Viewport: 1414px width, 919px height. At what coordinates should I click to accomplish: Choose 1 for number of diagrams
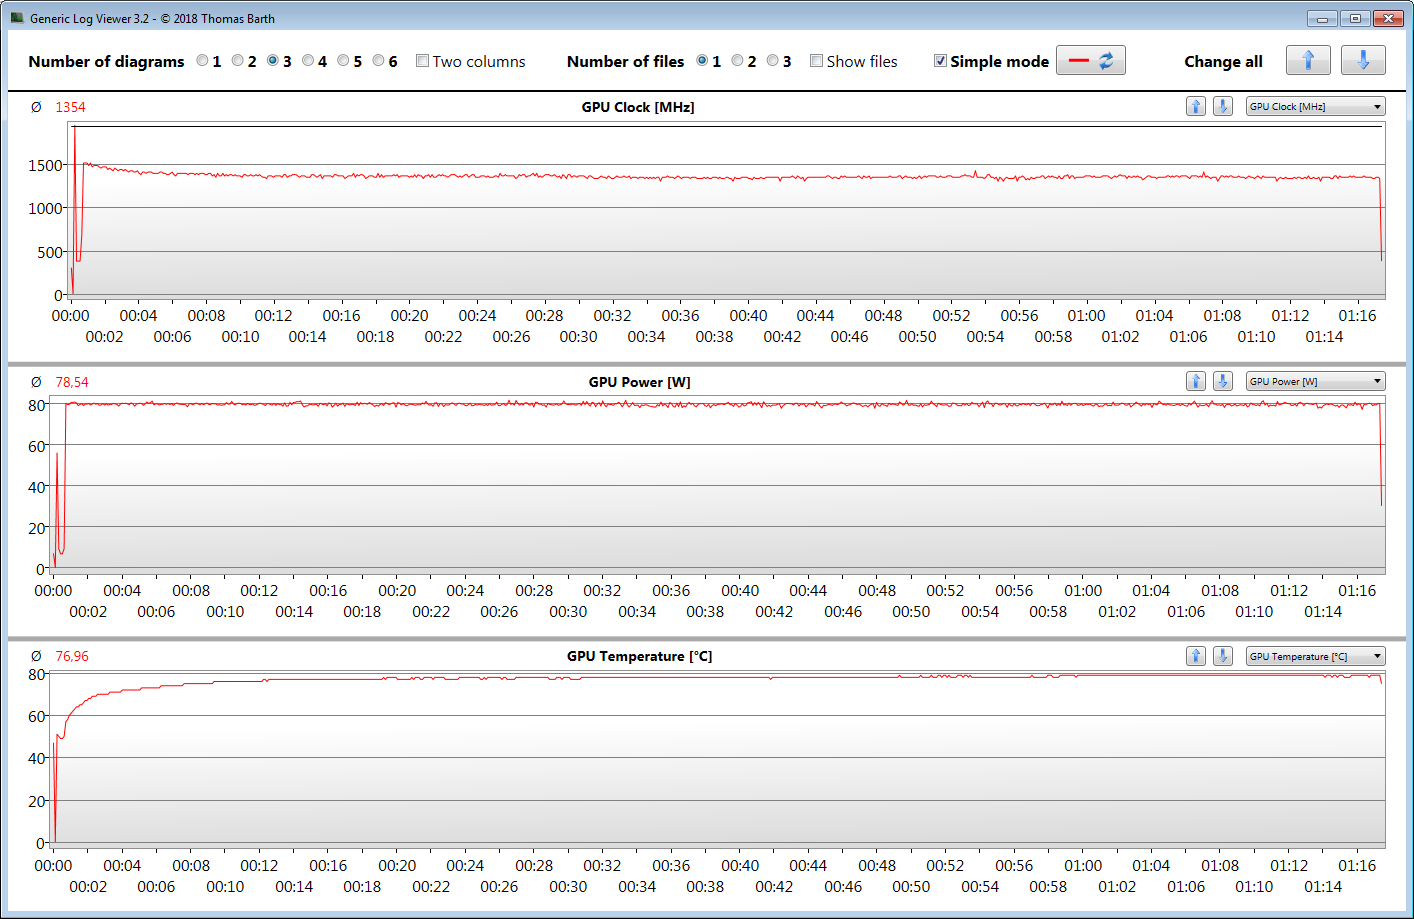click(202, 61)
